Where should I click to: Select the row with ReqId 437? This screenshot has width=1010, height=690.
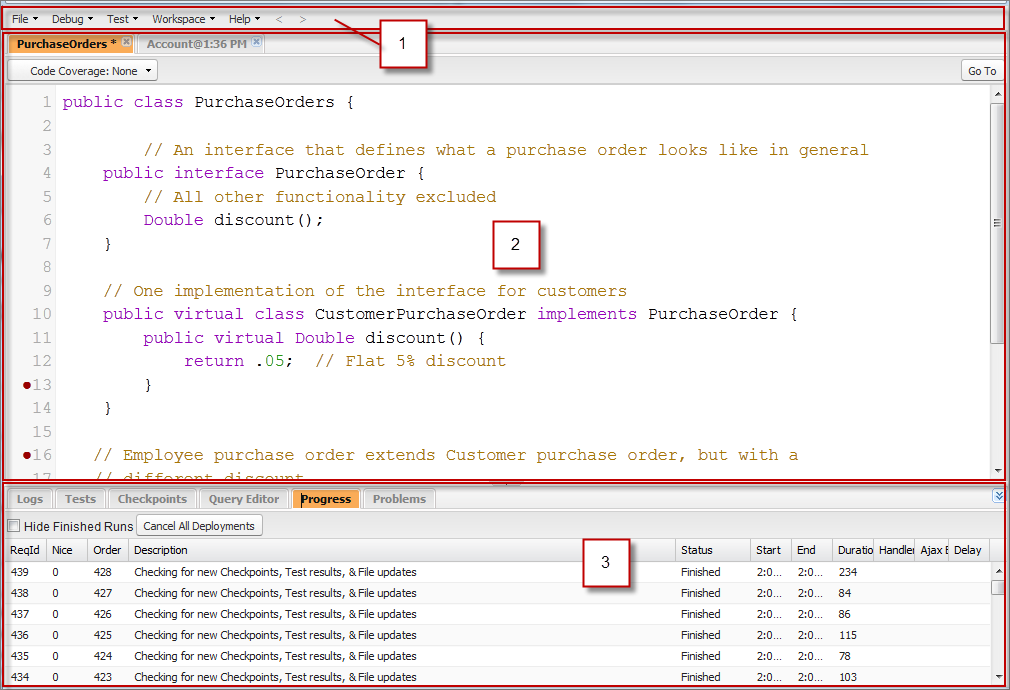point(497,614)
